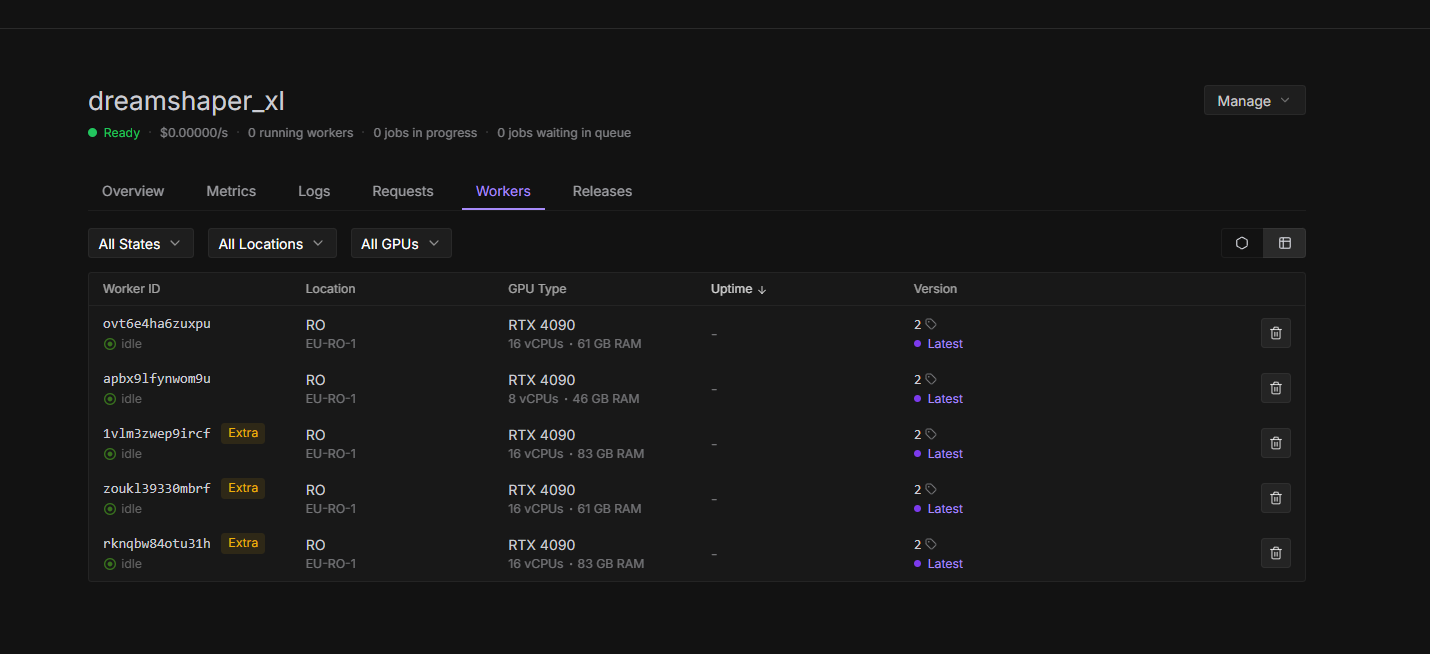Switch to hexagon grid view
This screenshot has height=654, width=1430.
(x=1242, y=243)
